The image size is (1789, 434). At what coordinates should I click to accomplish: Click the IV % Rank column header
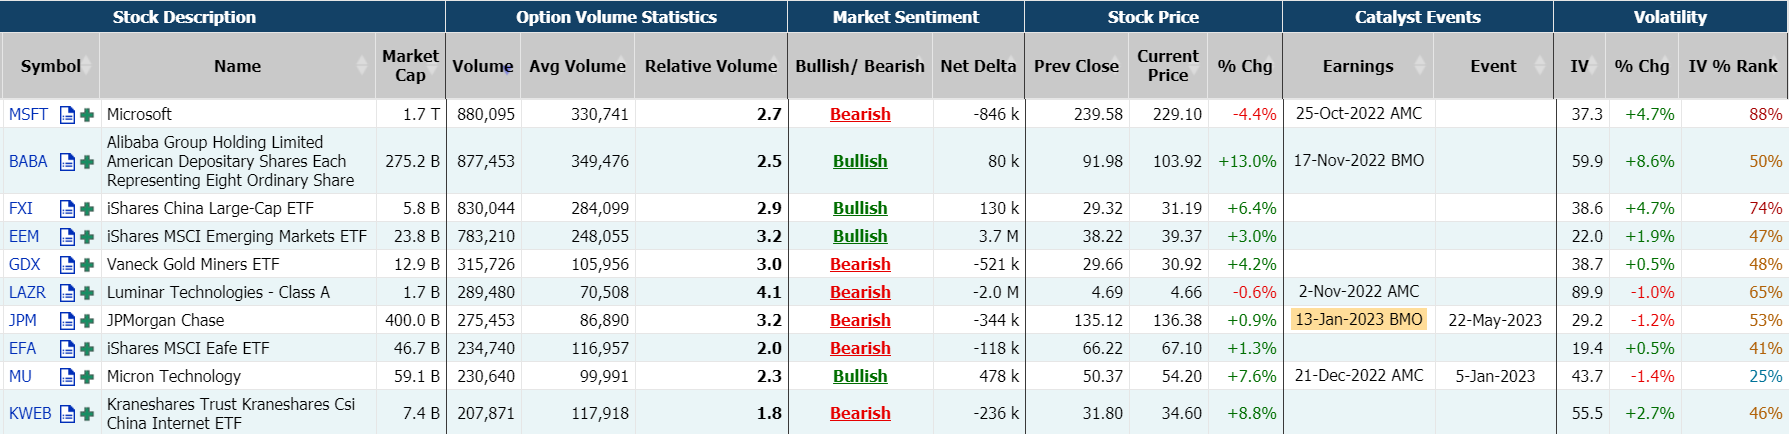(1732, 66)
